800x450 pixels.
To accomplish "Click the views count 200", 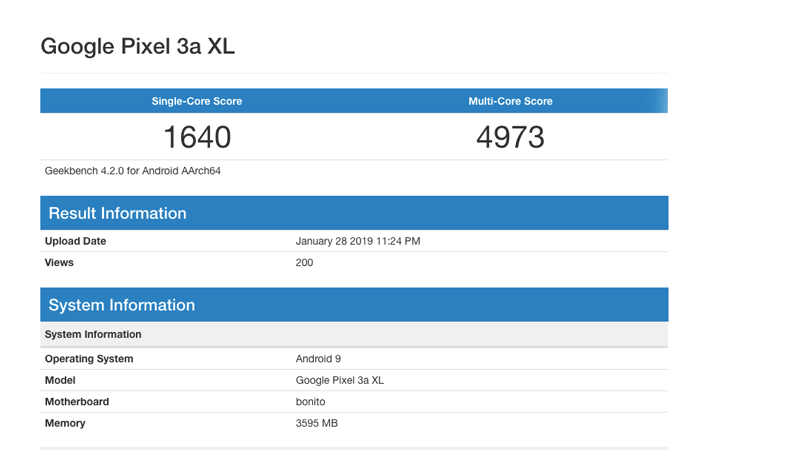I will (304, 262).
